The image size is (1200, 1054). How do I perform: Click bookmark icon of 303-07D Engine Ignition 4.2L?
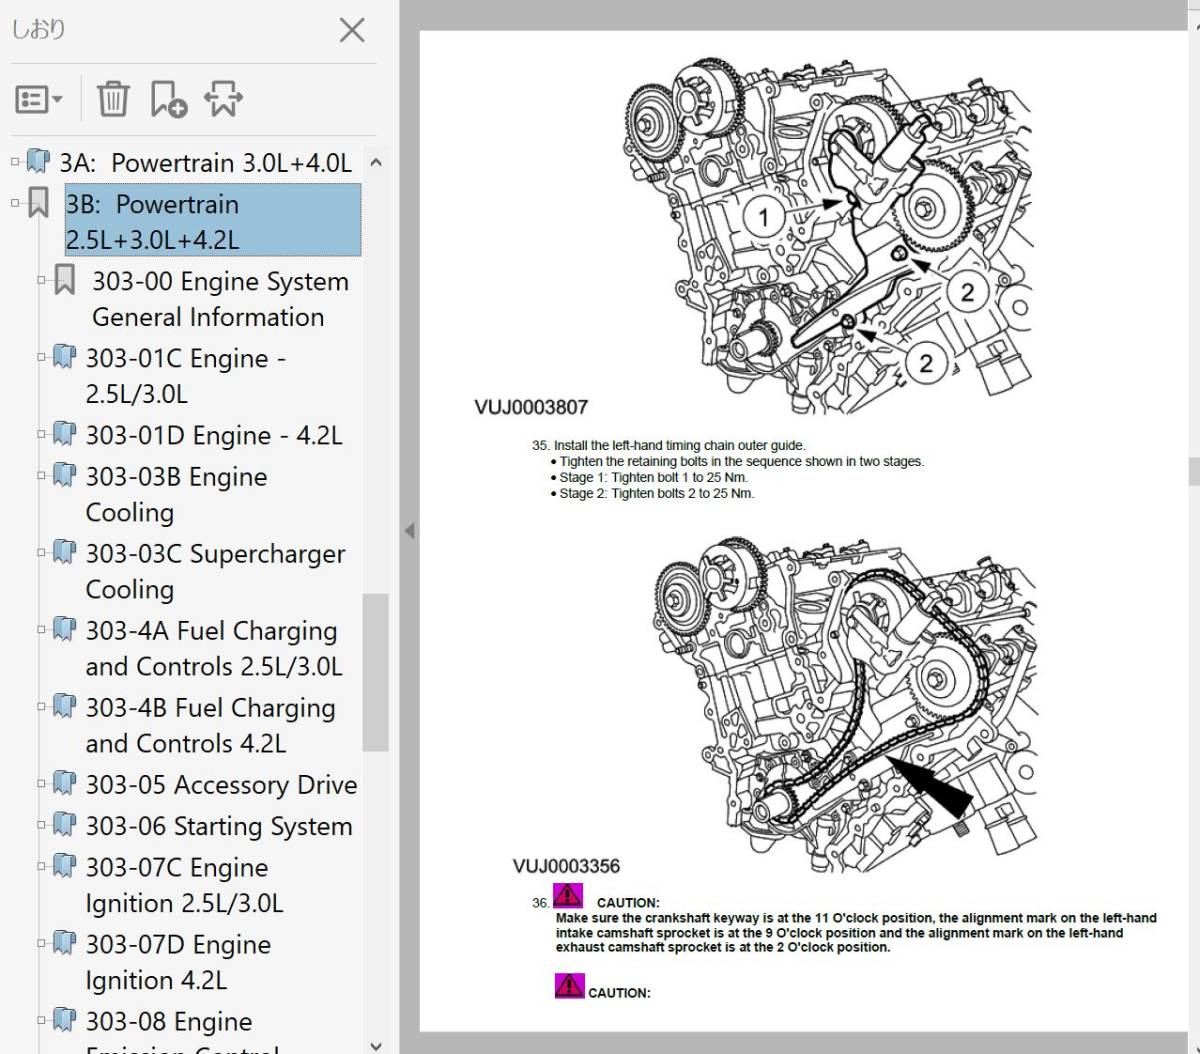64,943
